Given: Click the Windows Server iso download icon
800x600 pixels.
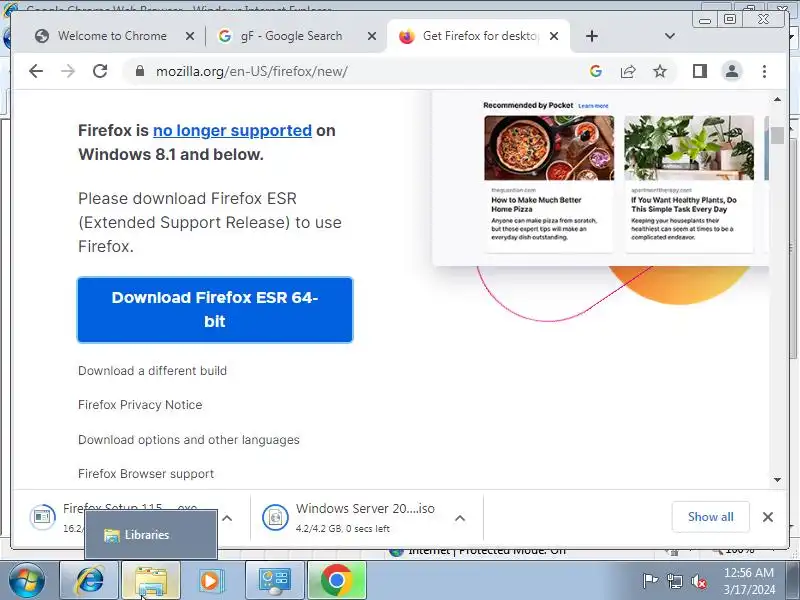Looking at the screenshot, I should [x=276, y=517].
